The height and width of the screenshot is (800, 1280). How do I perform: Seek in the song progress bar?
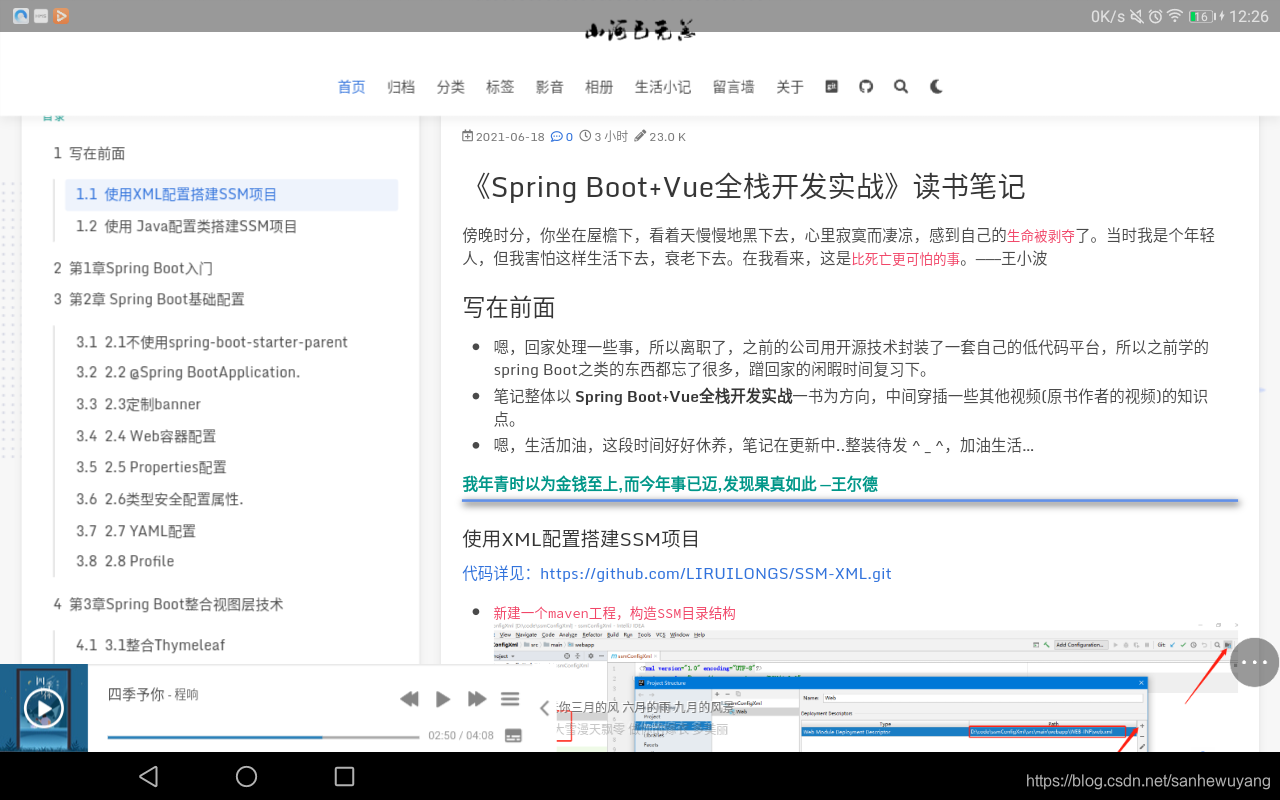pyautogui.click(x=263, y=737)
